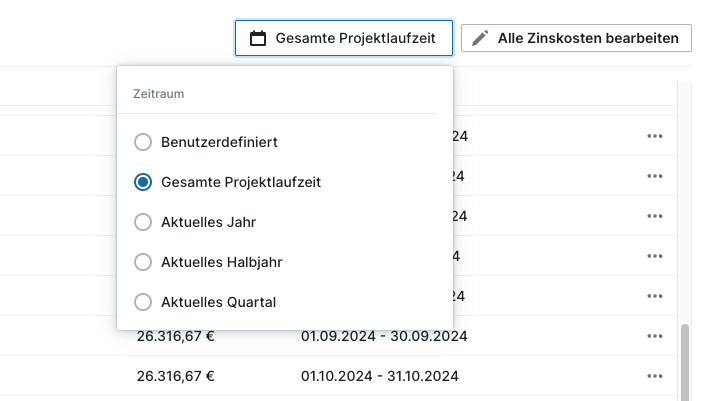Select the Gesamte Projektlaufzeit radio option
The height and width of the screenshot is (401, 706).
click(x=143, y=182)
